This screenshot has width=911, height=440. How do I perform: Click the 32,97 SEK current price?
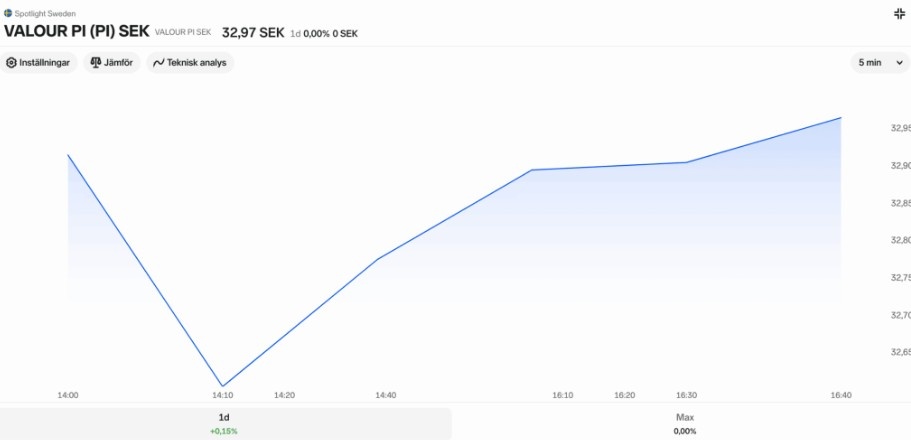pos(253,33)
